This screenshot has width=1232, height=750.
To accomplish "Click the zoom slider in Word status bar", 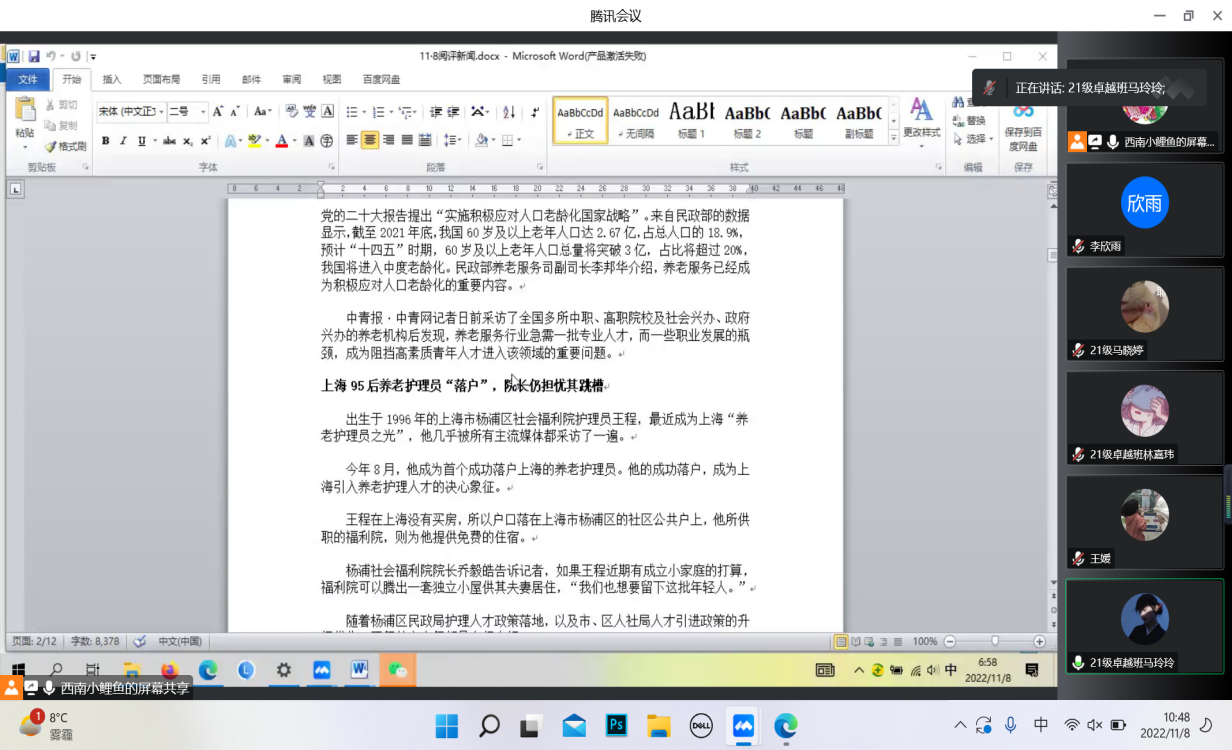I will tap(994, 641).
